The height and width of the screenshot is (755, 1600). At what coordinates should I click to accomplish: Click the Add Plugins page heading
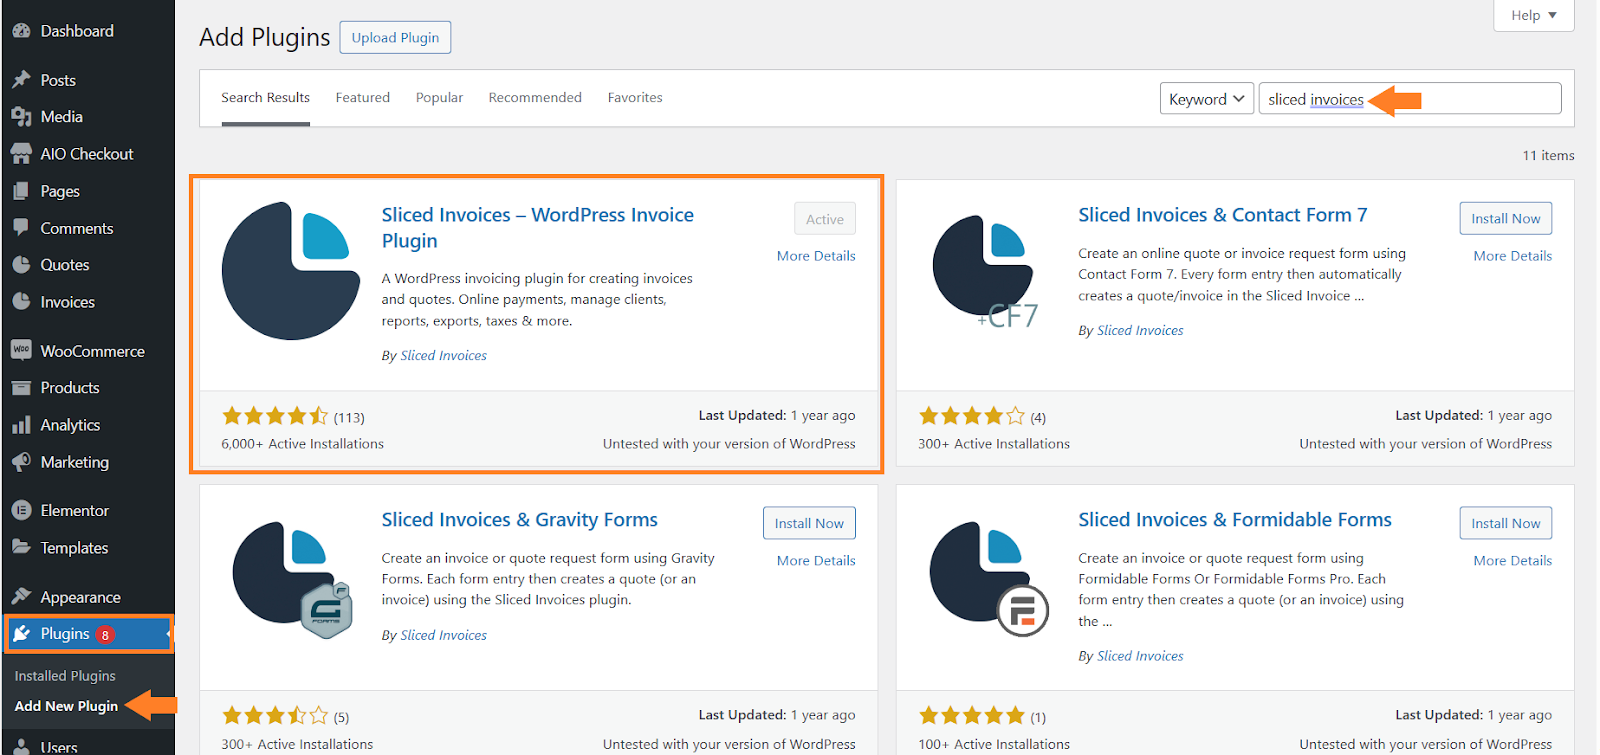(x=264, y=37)
